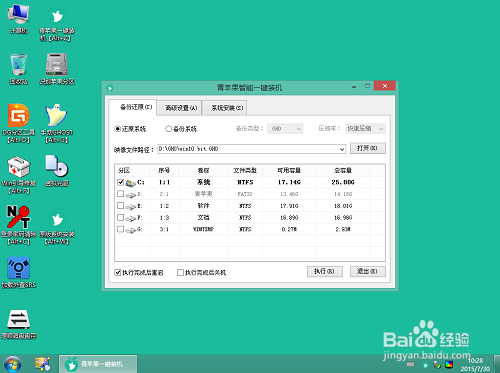Launch the NT password key icon (Alt+C)
This screenshot has height=373, width=500.
(x=19, y=225)
